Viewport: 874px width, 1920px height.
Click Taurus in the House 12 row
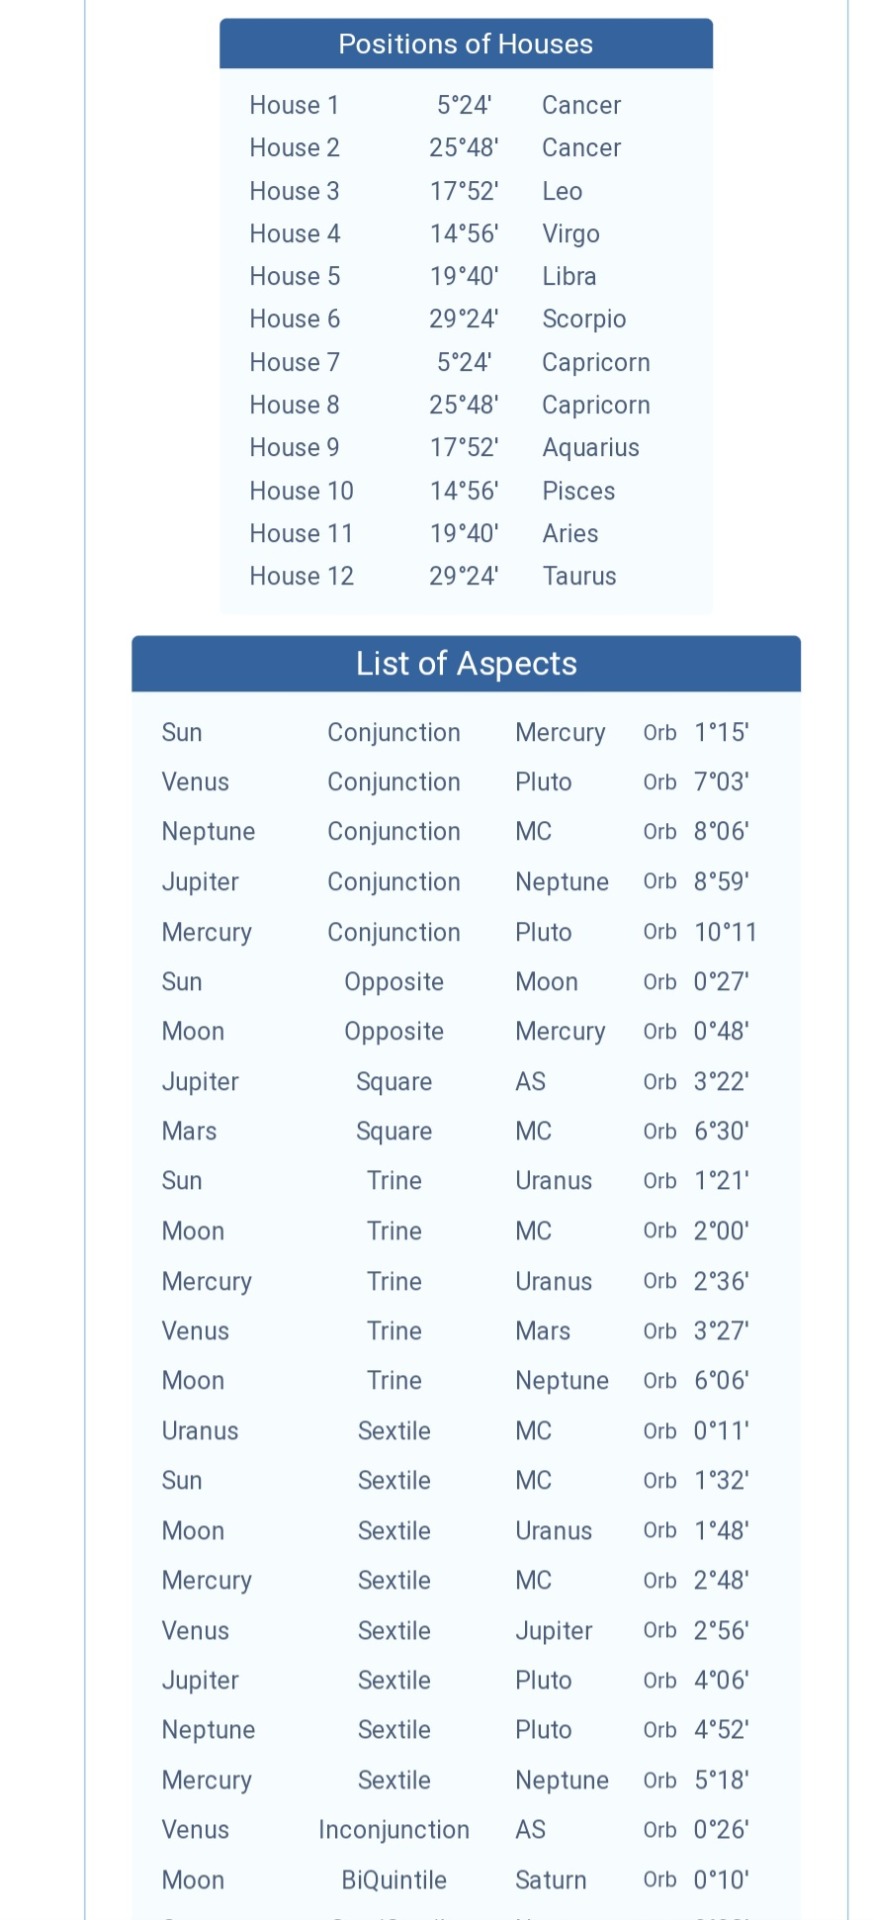(579, 576)
